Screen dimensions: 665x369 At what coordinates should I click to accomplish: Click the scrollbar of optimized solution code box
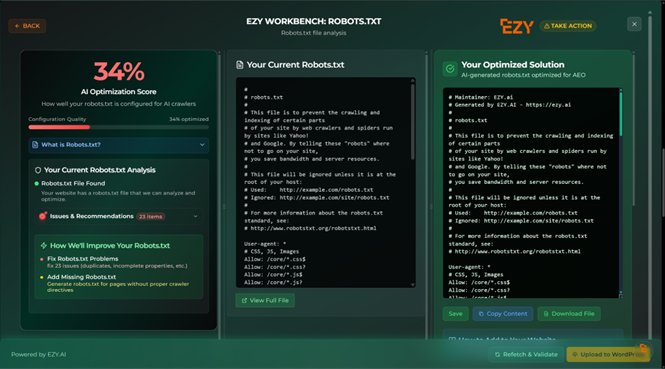[621, 114]
